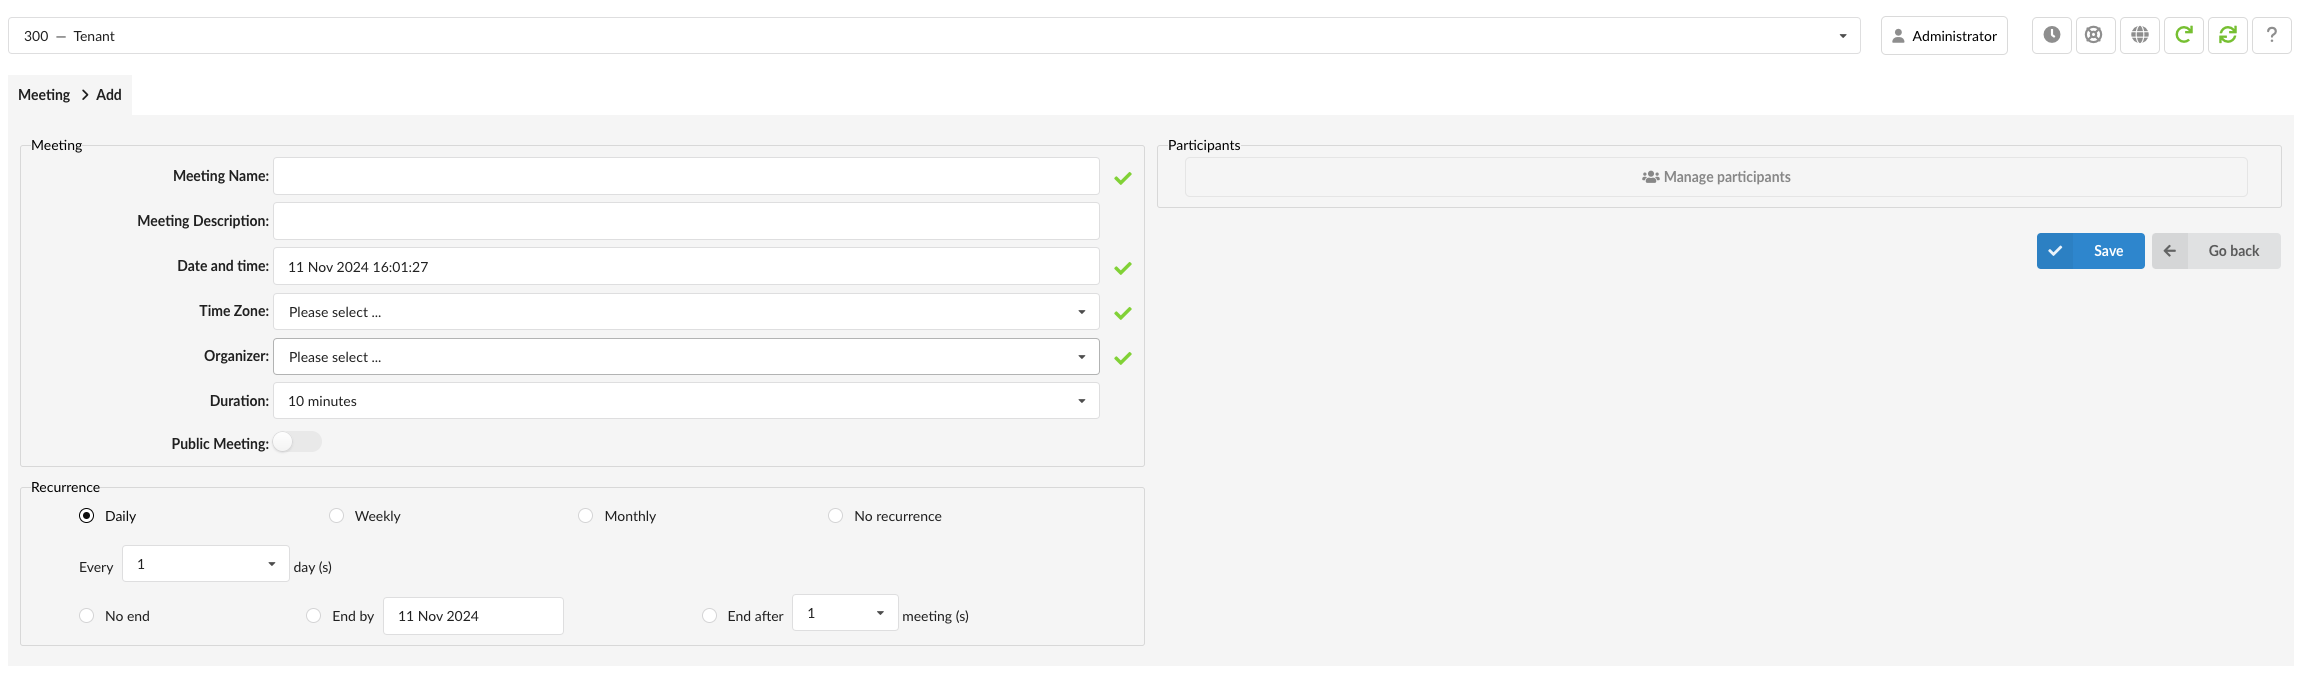Open the Organizer dropdown

click(686, 357)
